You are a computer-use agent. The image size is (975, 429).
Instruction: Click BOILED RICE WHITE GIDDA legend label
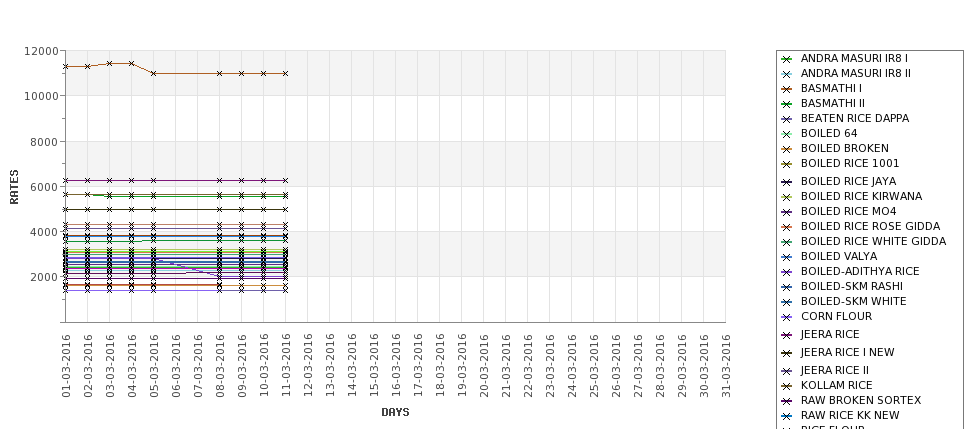coord(873,241)
